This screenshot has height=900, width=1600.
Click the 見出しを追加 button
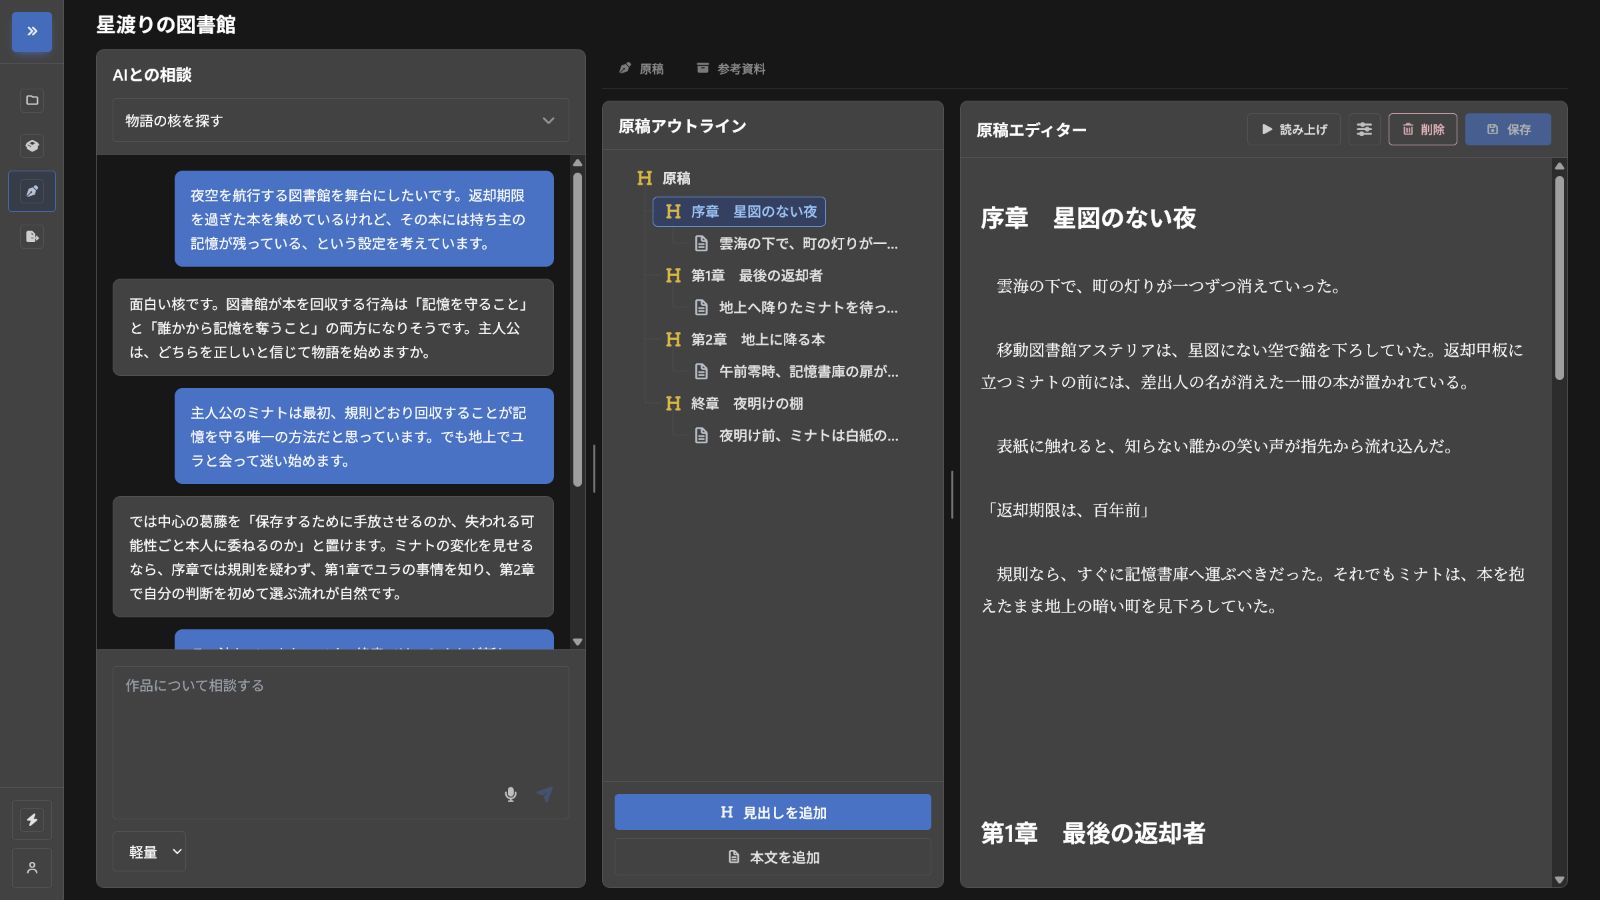(x=773, y=812)
